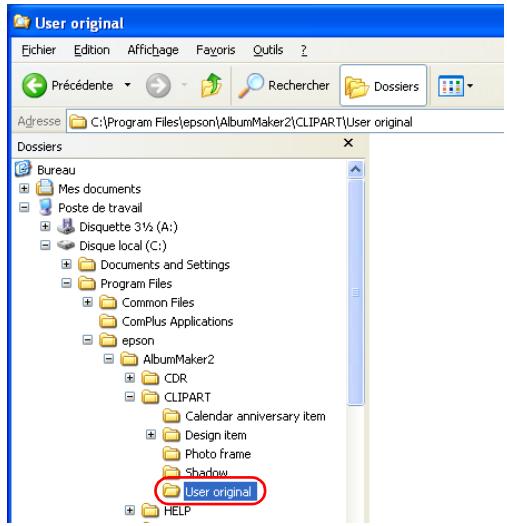Collapse Program Files node
Image resolution: width=507 pixels, height=526 pixels.
(x=66, y=283)
